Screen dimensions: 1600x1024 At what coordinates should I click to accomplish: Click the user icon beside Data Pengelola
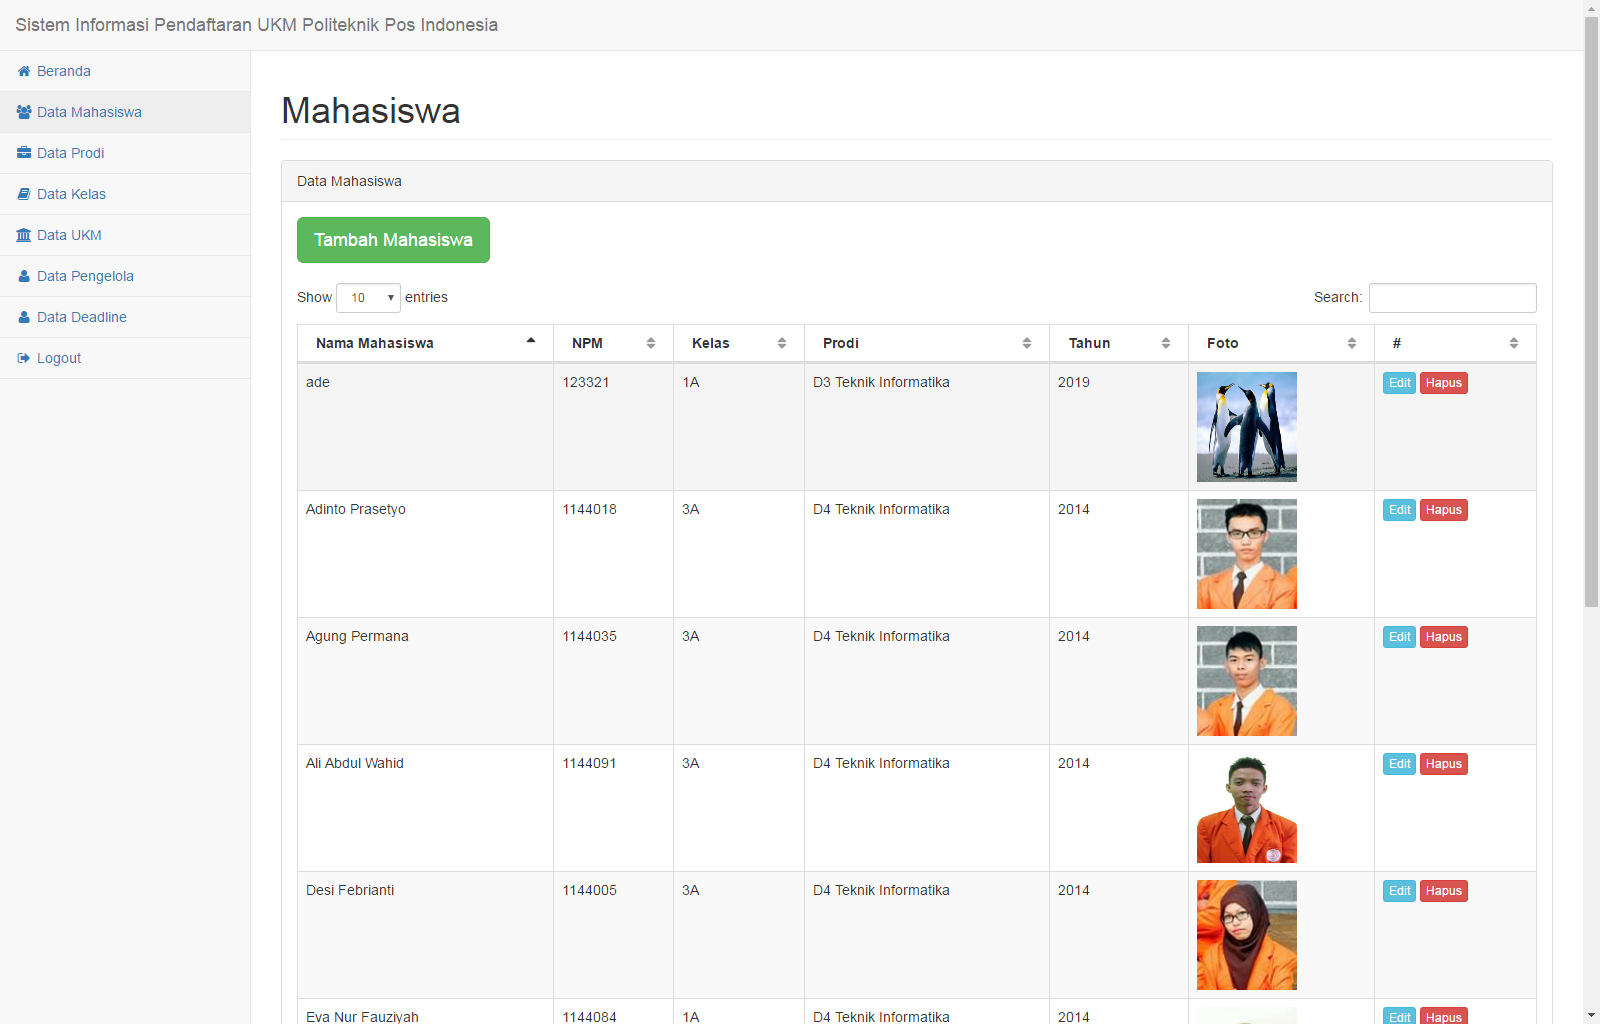point(24,276)
